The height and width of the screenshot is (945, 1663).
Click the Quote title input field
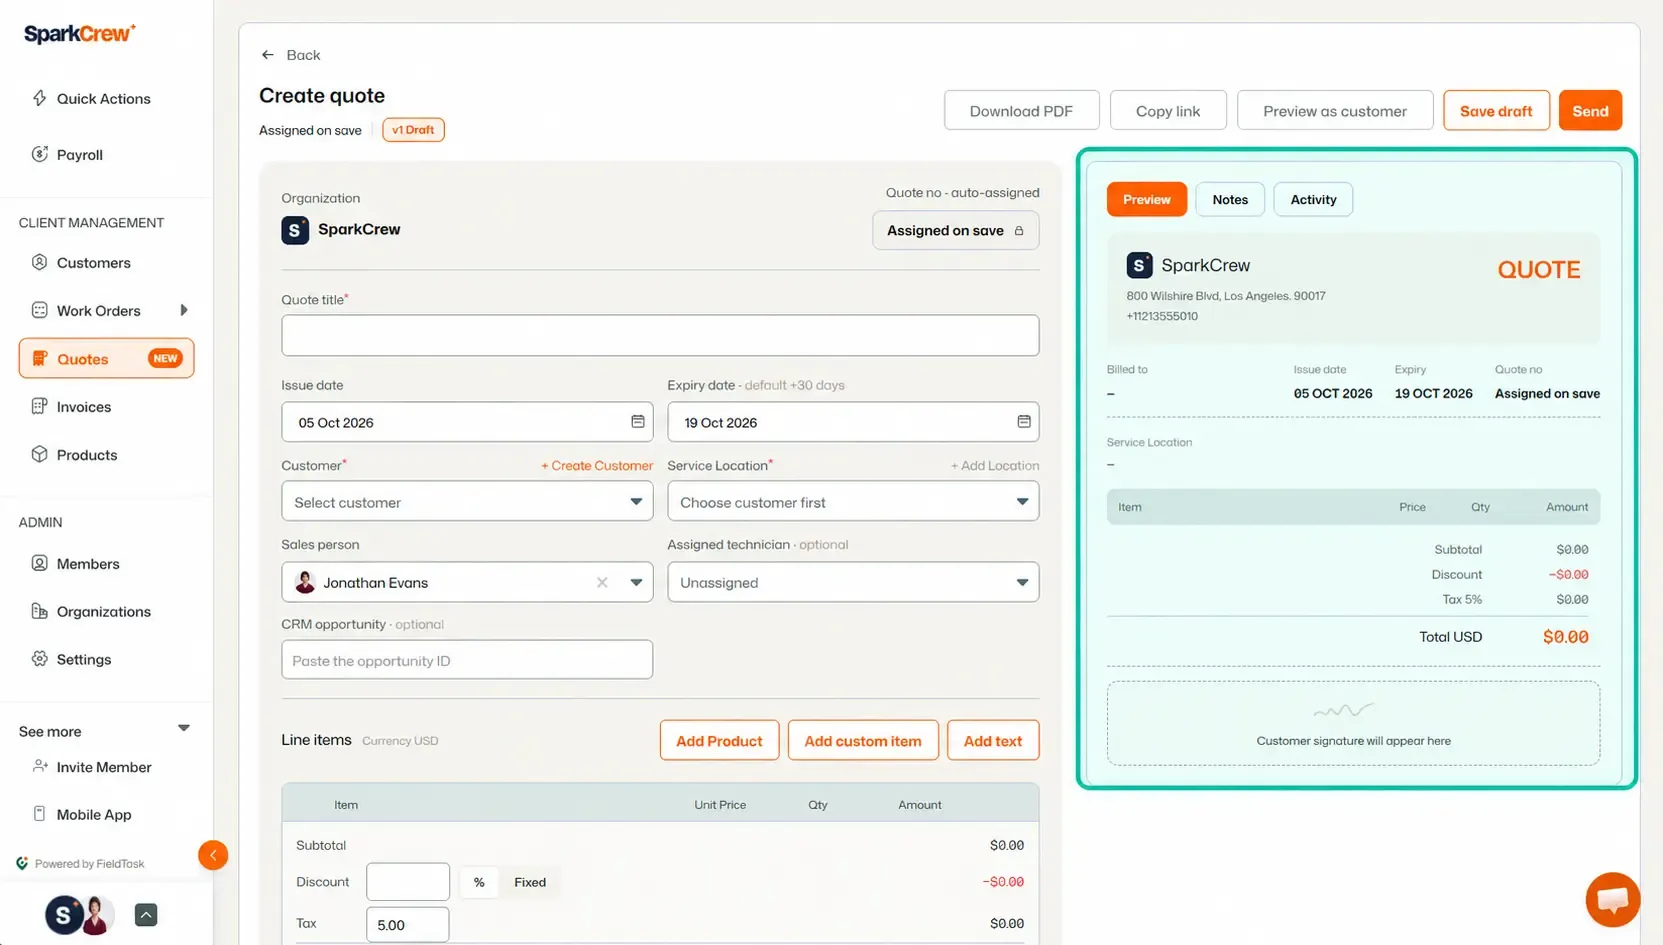coord(660,335)
